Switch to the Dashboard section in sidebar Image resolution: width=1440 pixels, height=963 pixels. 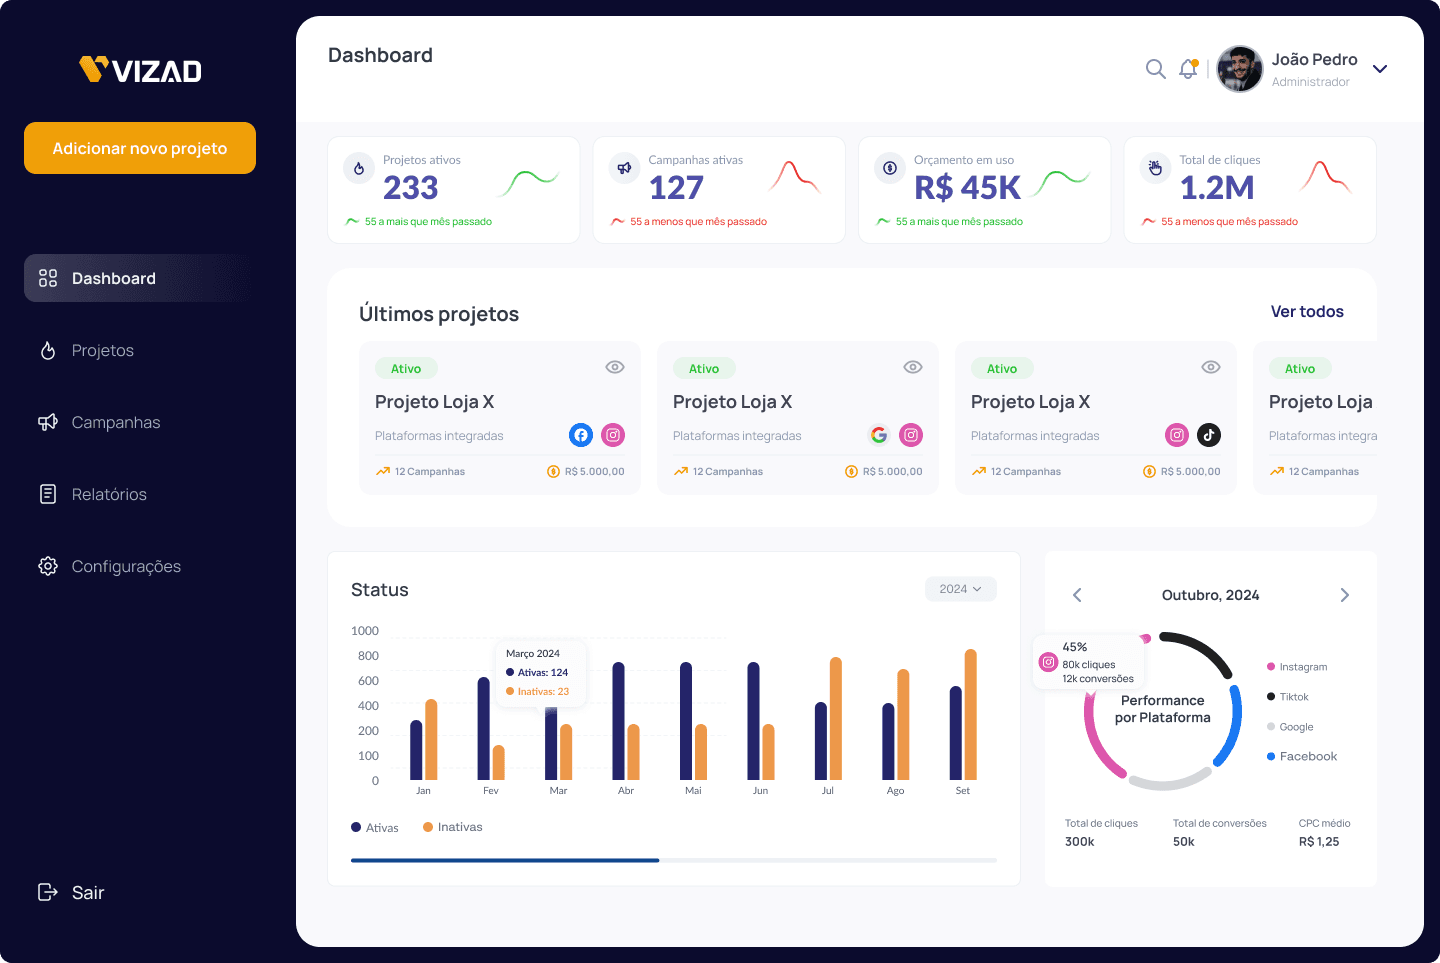click(x=113, y=278)
